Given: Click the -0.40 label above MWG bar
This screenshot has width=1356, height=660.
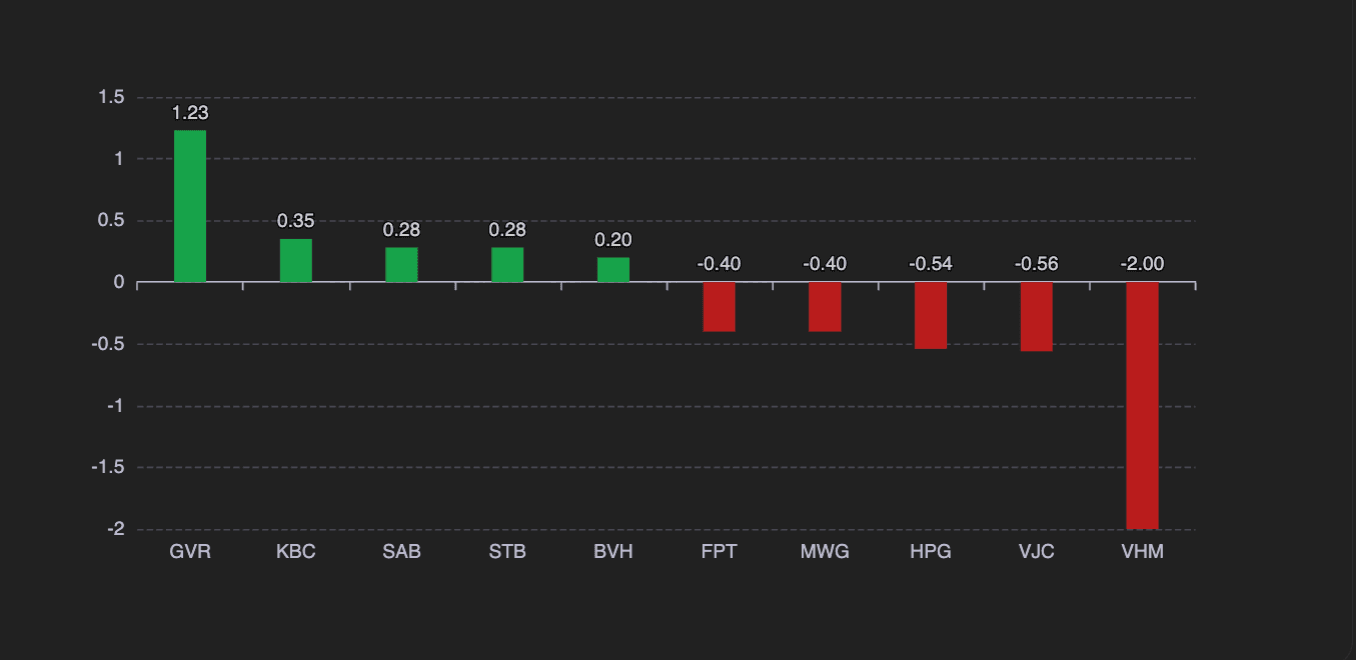Looking at the screenshot, I should tap(825, 264).
